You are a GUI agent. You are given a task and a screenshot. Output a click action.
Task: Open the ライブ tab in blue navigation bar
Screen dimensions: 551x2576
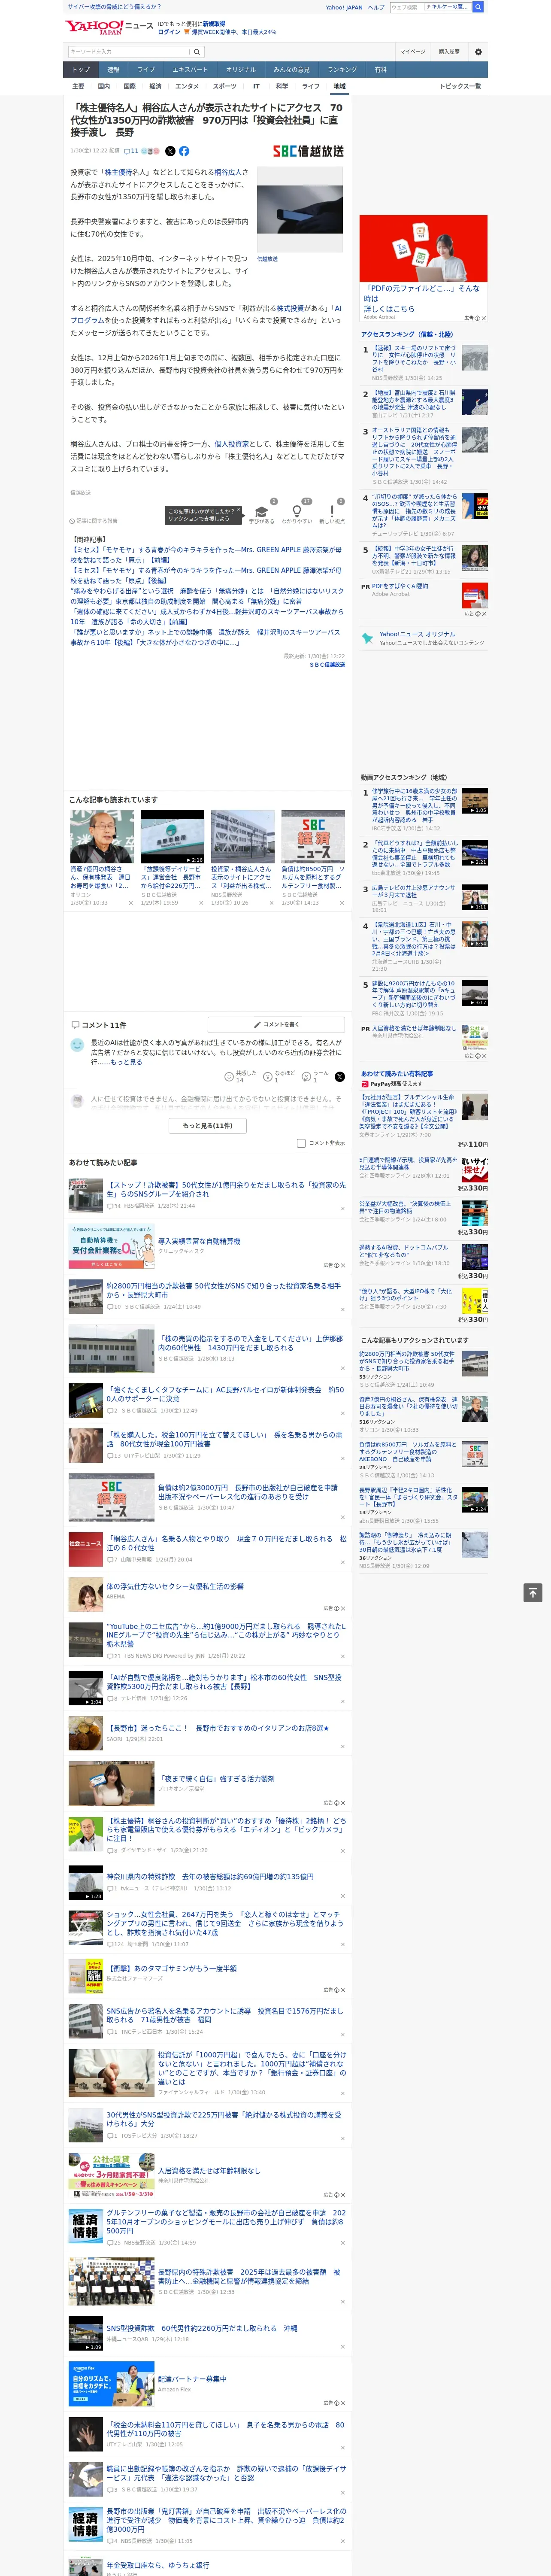point(146,69)
